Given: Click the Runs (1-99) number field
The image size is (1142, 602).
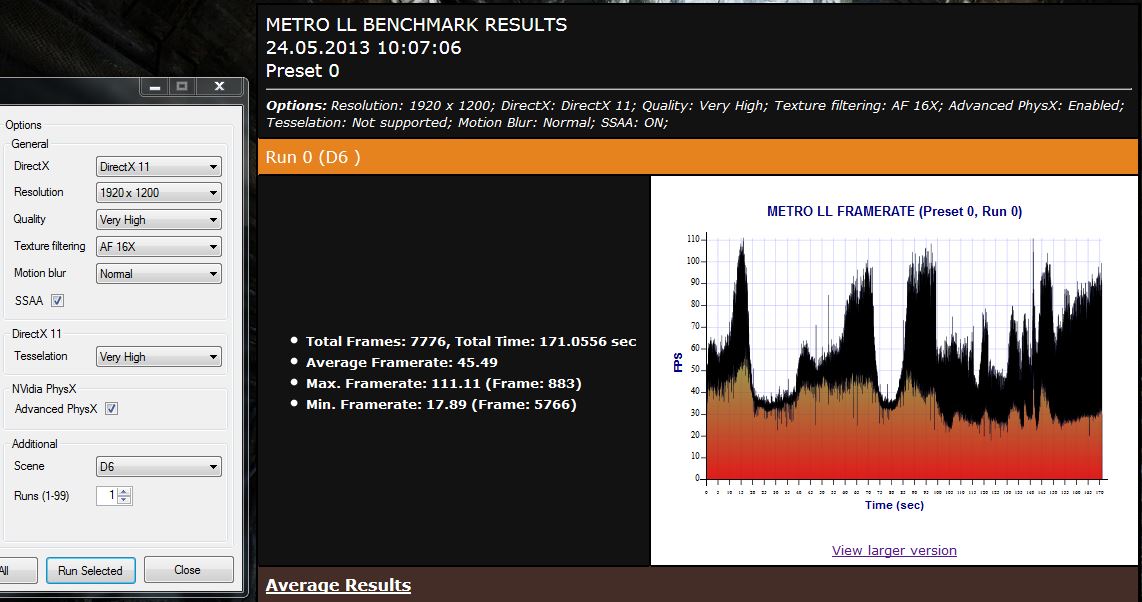Looking at the screenshot, I should (x=107, y=496).
